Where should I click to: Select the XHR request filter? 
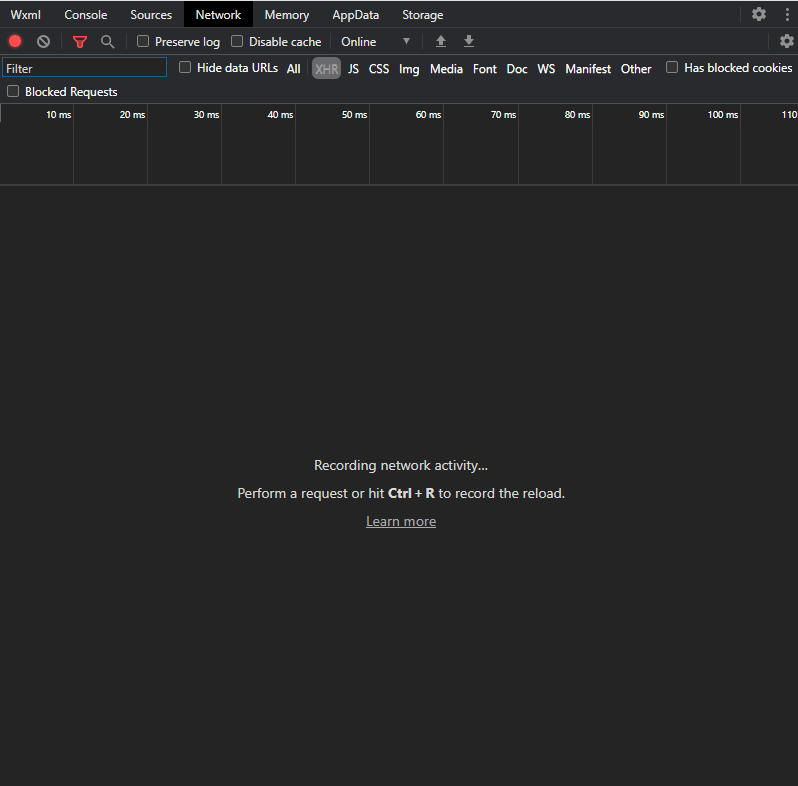tap(326, 69)
